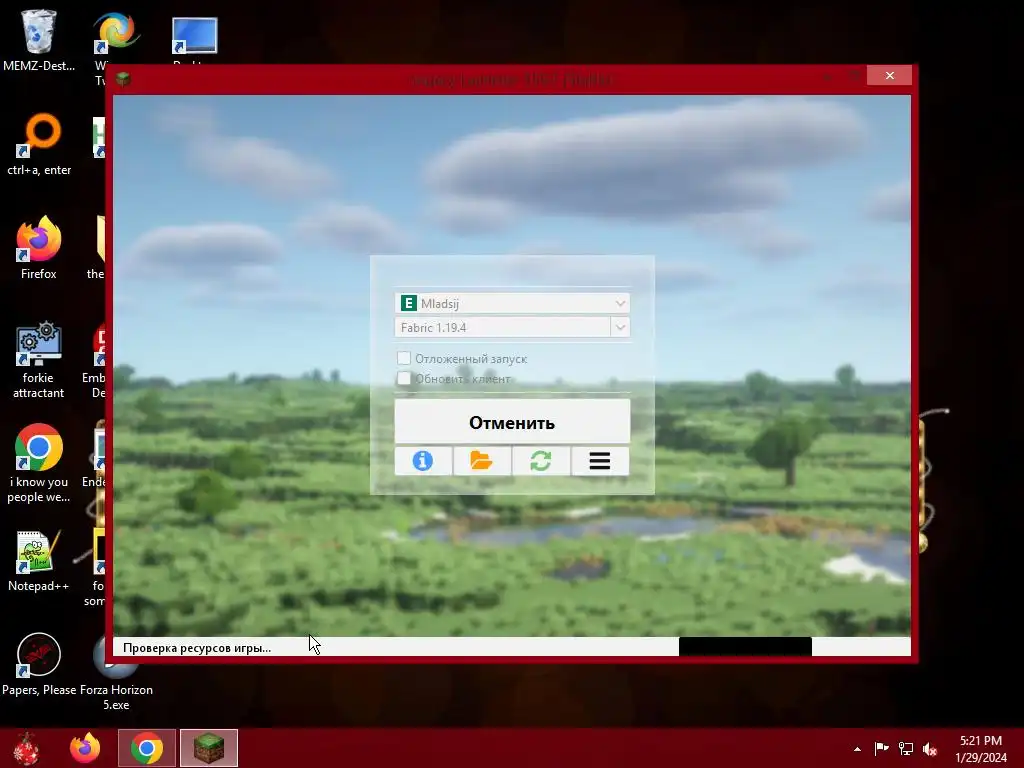1024x768 pixels.
Task: Close the launcher window
Action: pos(889,76)
